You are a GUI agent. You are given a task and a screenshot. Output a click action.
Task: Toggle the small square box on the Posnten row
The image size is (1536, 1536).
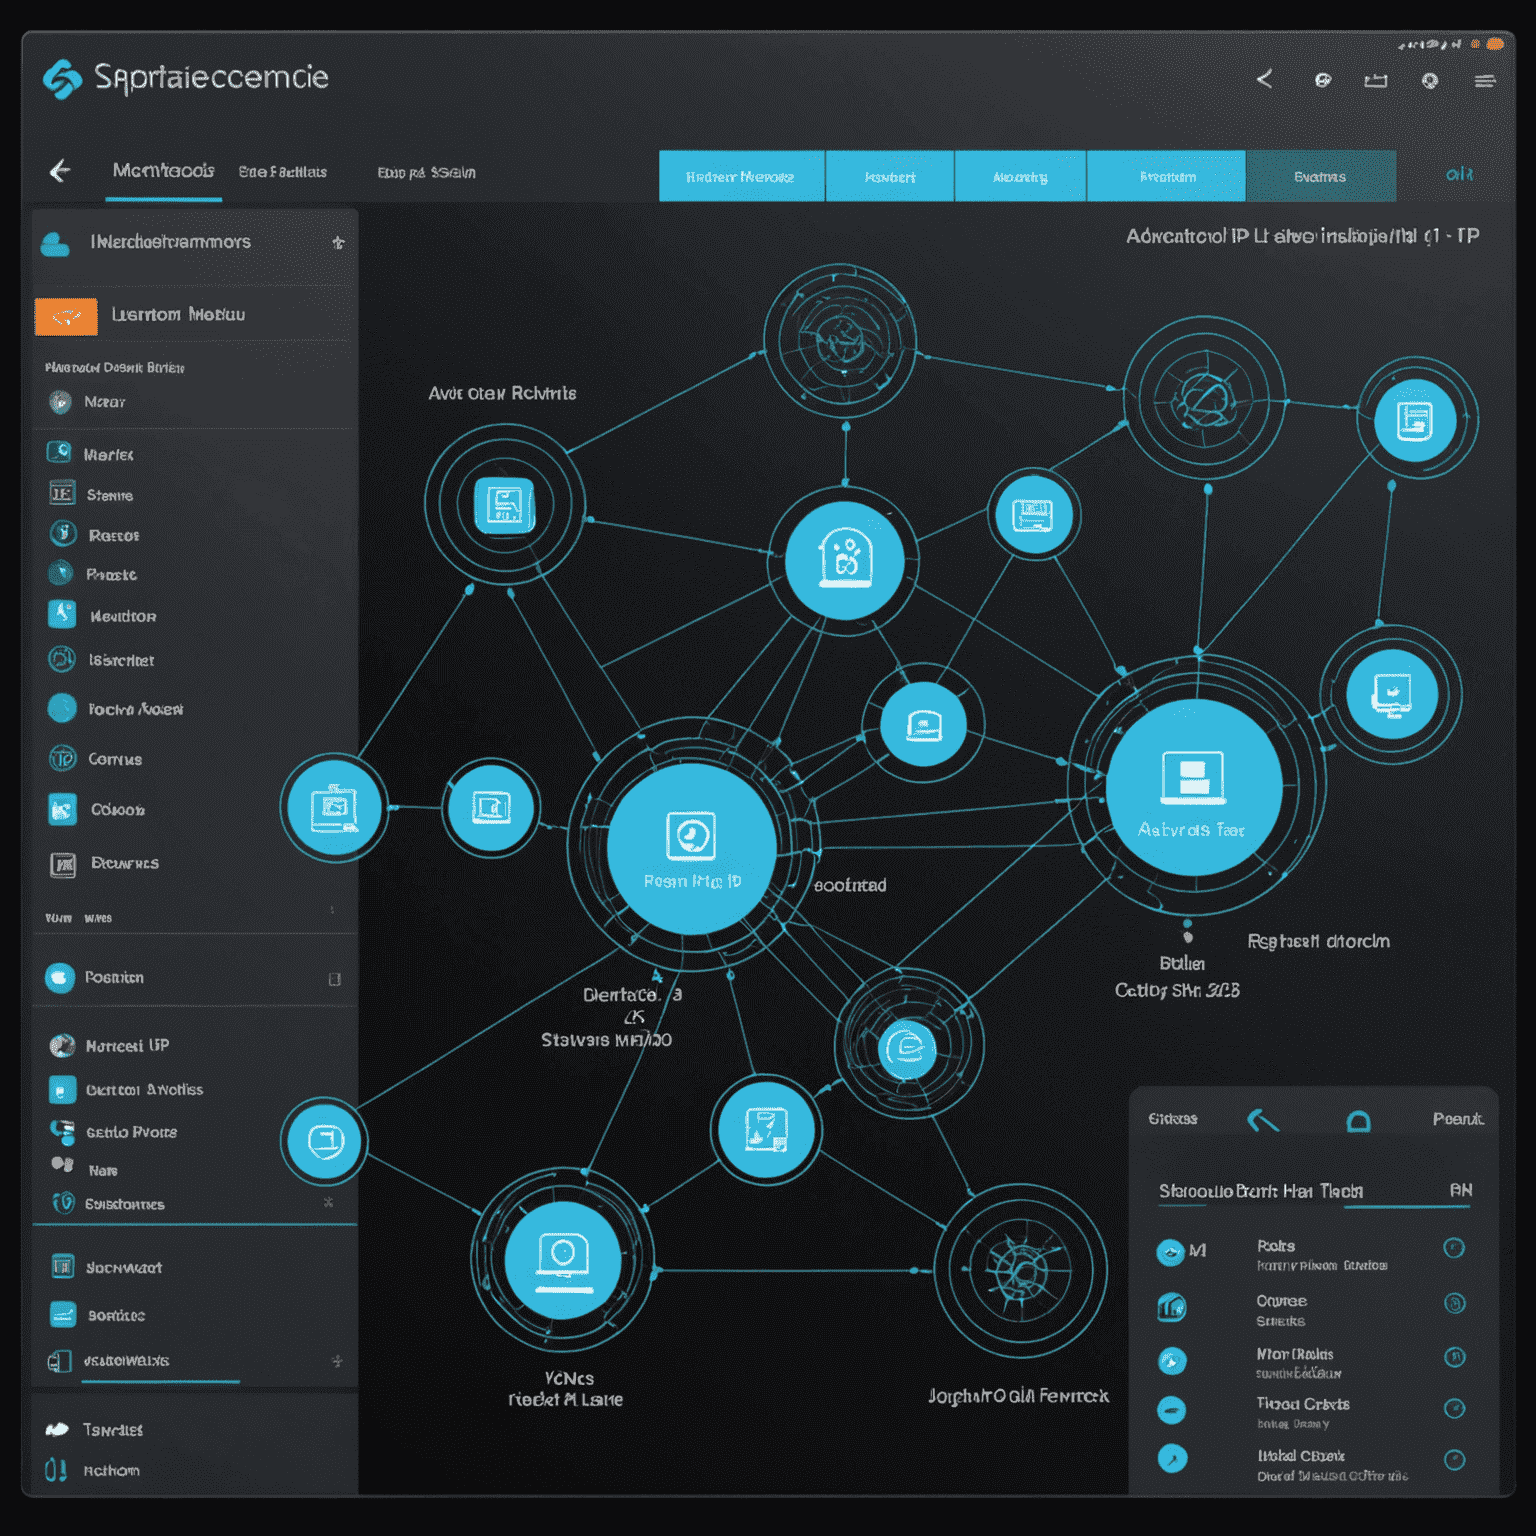(x=335, y=979)
